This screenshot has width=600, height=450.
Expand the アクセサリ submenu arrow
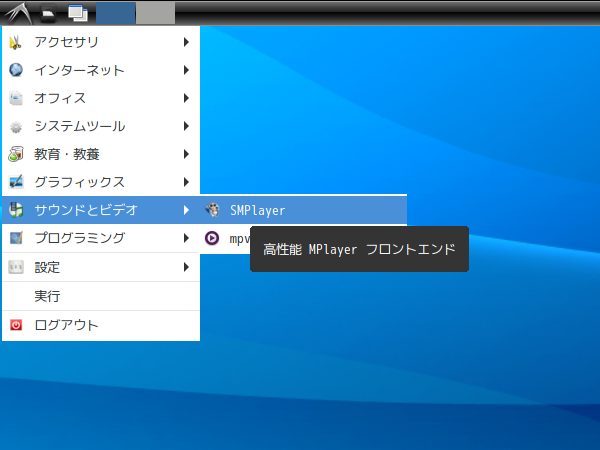(186, 42)
